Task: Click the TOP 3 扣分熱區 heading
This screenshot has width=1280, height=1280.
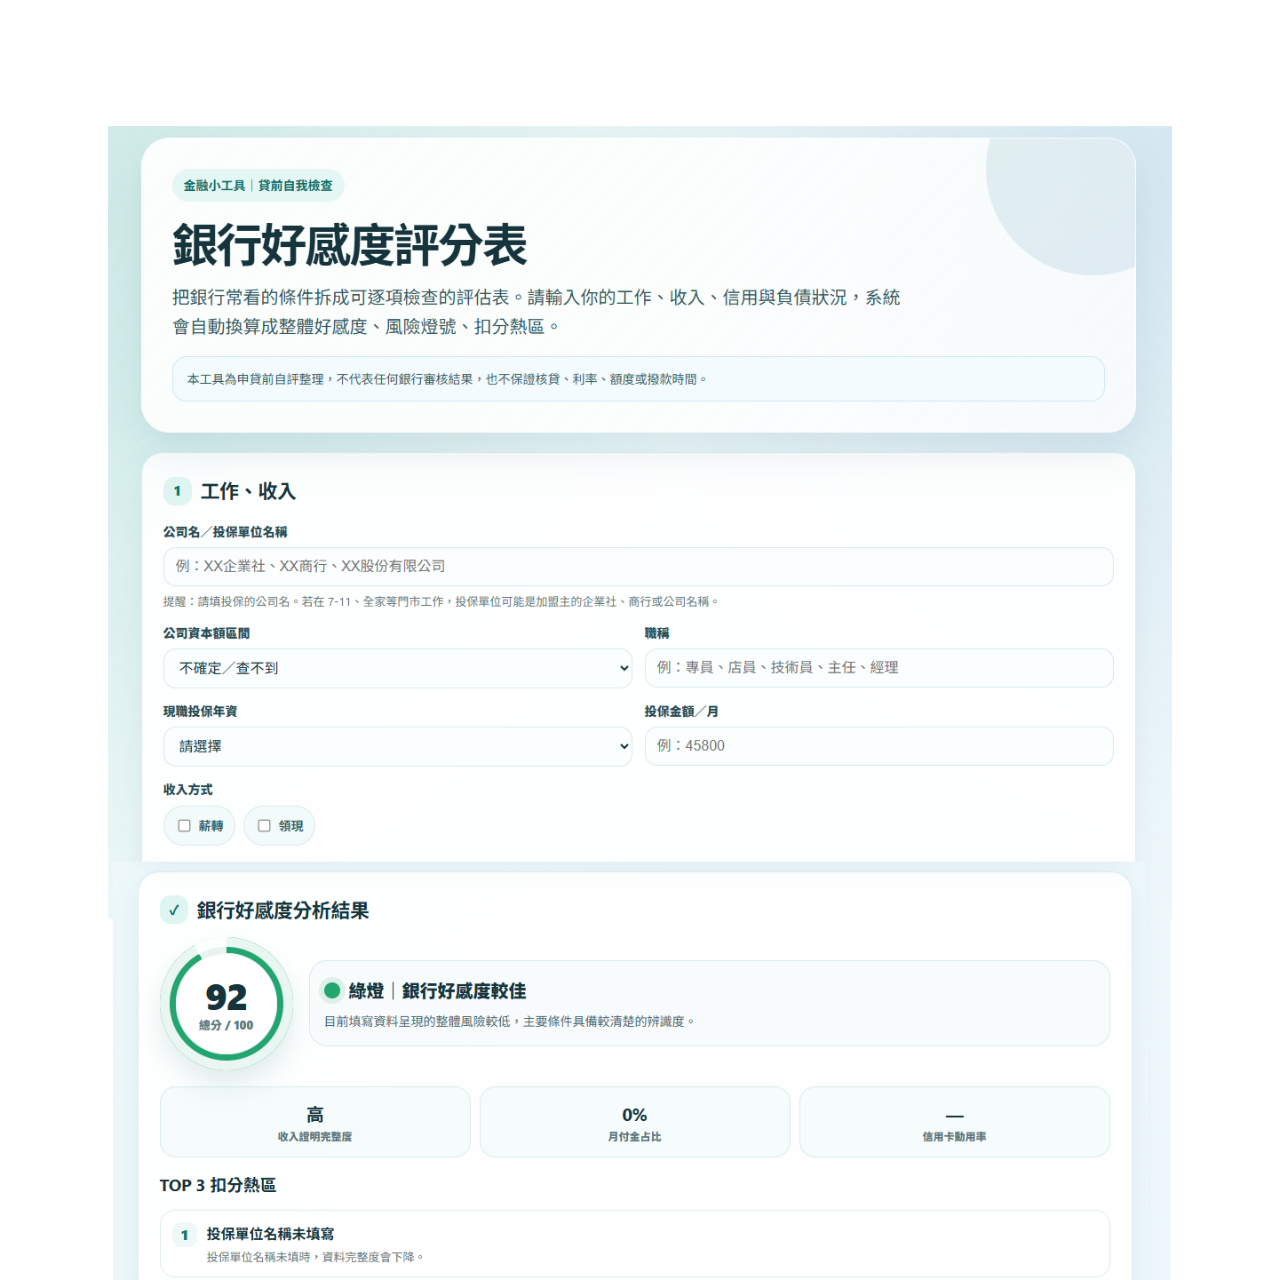Action: pyautogui.click(x=218, y=1185)
